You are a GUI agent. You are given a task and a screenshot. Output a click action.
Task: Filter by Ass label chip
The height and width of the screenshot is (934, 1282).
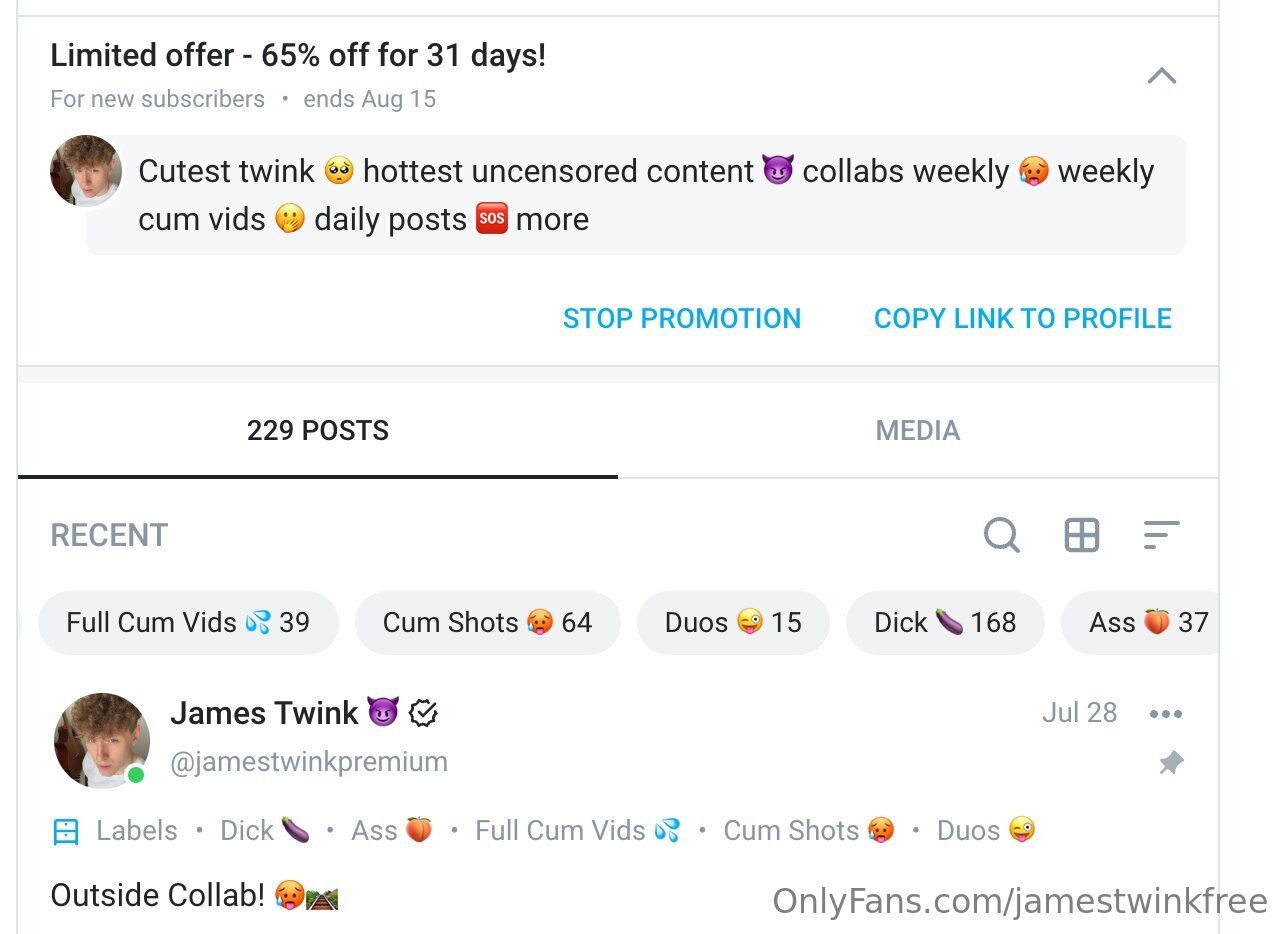coord(1145,623)
